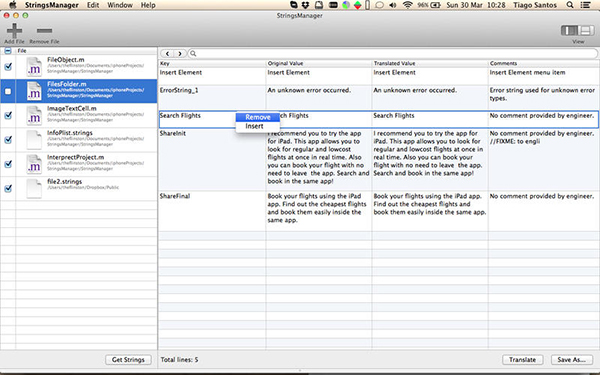This screenshot has height=375, width=600.
Task: Select the Insert Element key cell
Action: (x=212, y=76)
